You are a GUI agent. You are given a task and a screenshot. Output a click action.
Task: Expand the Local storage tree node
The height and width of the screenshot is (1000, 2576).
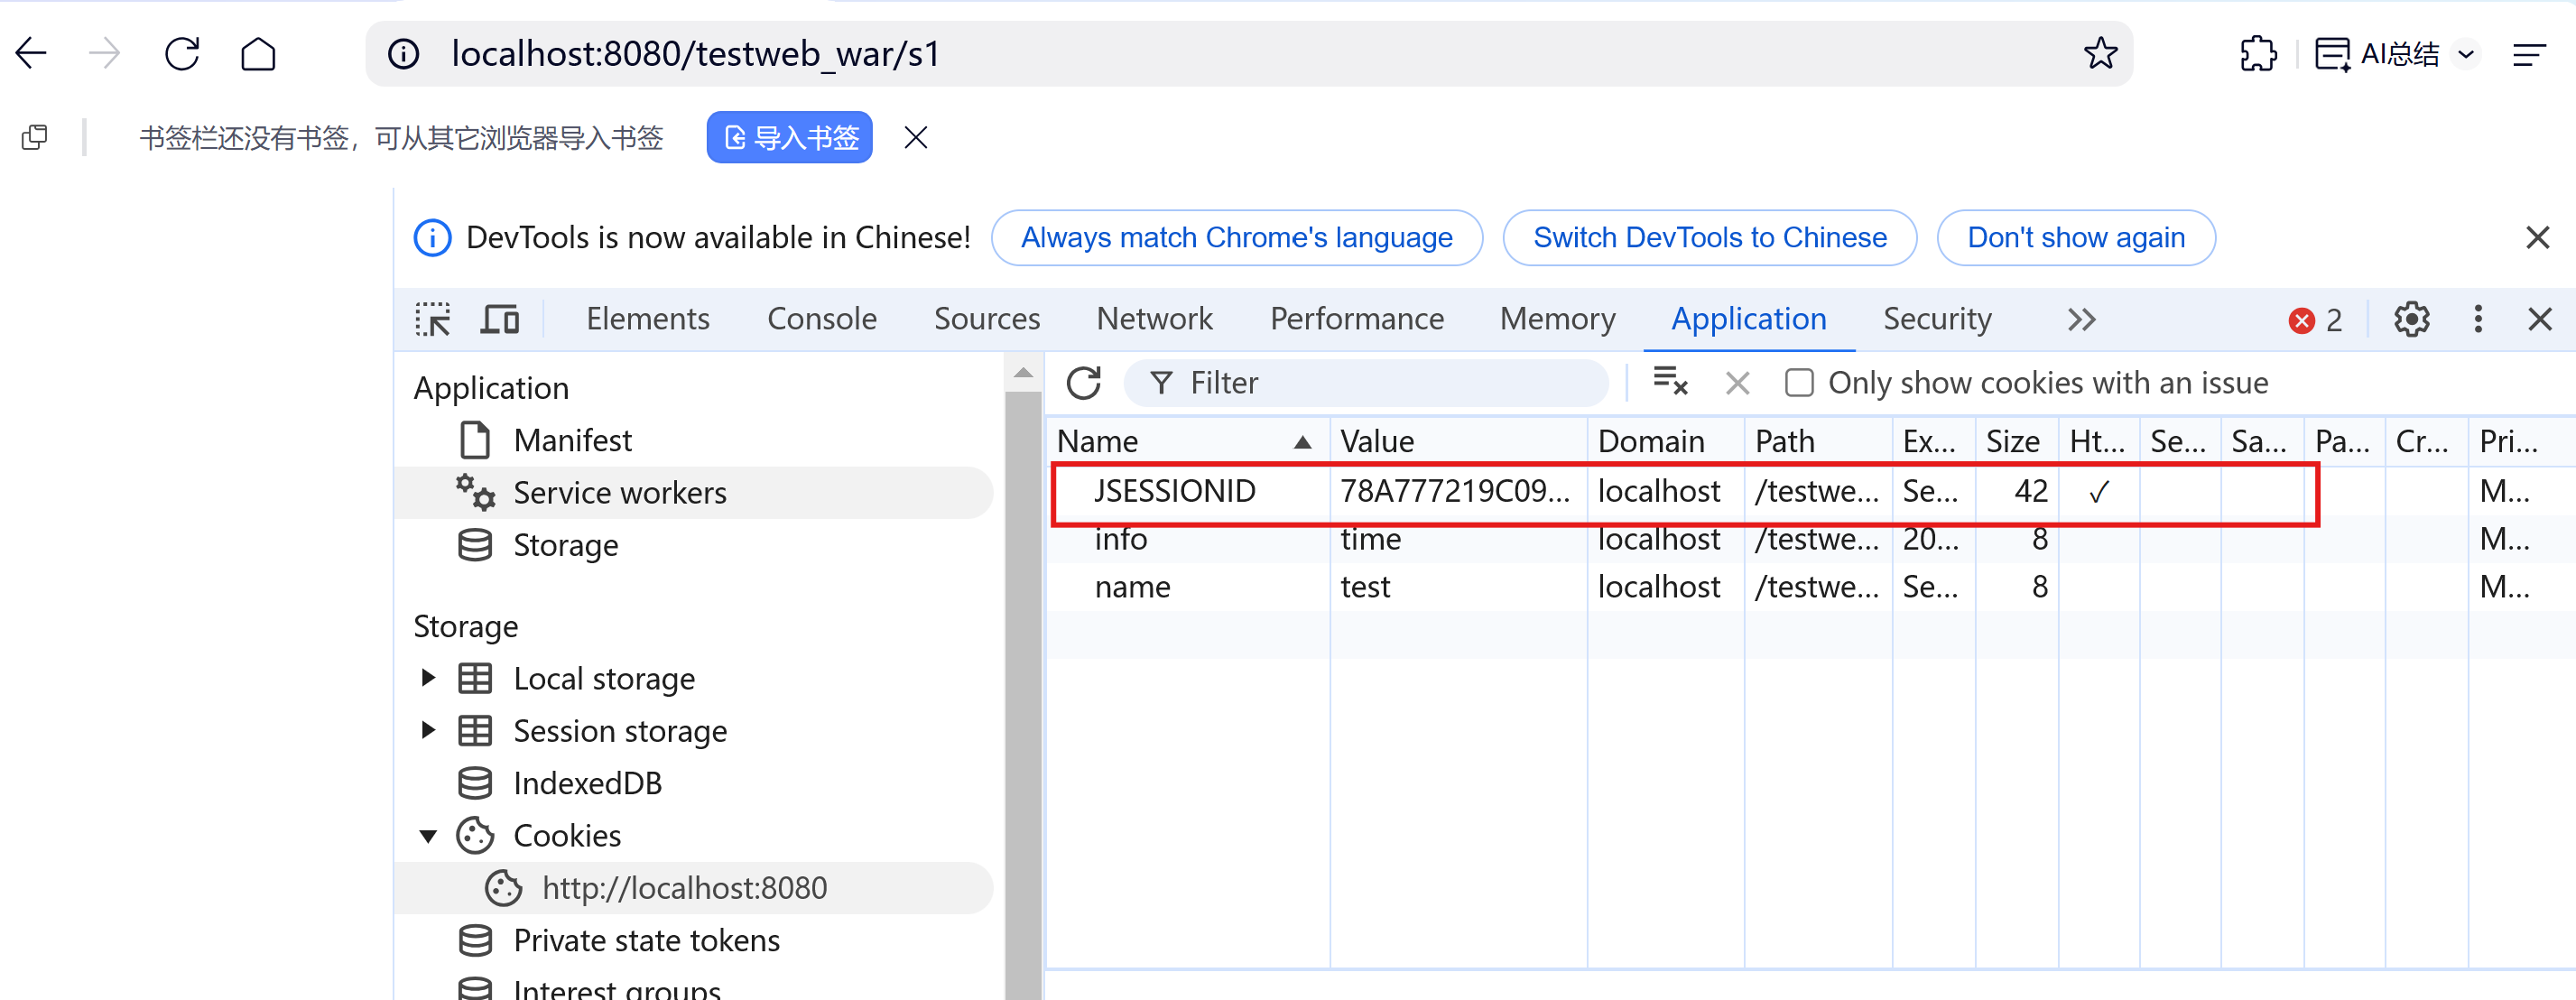pyautogui.click(x=428, y=678)
